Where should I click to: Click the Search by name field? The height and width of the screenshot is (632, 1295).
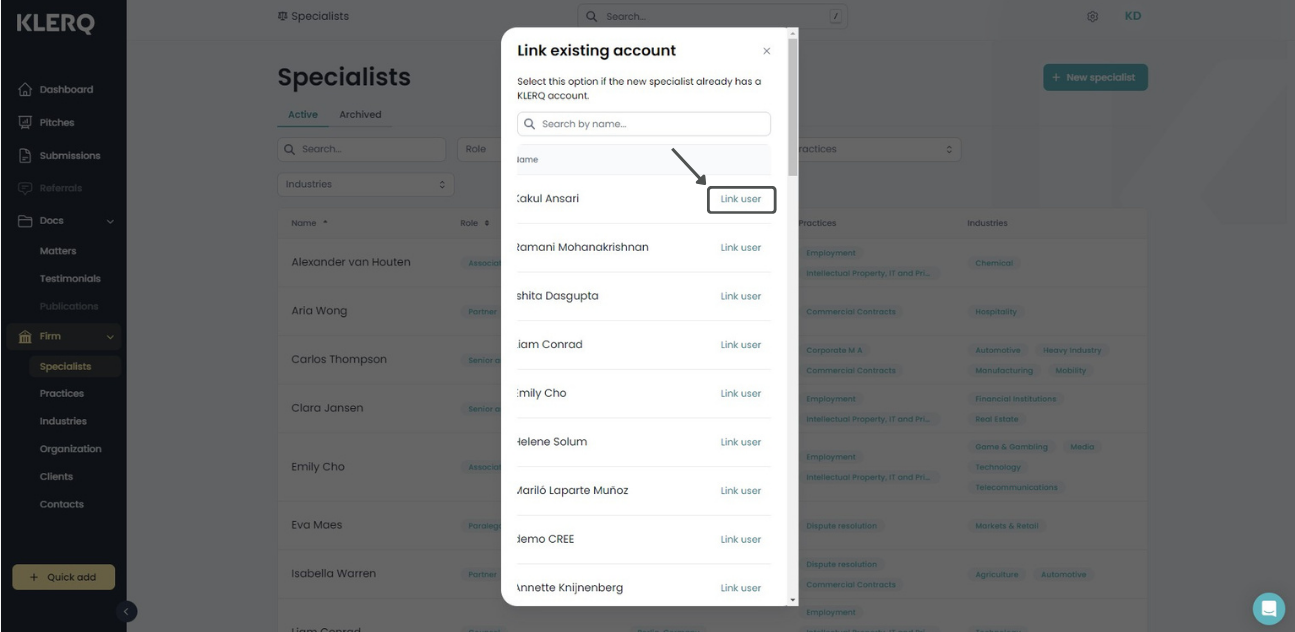click(644, 124)
